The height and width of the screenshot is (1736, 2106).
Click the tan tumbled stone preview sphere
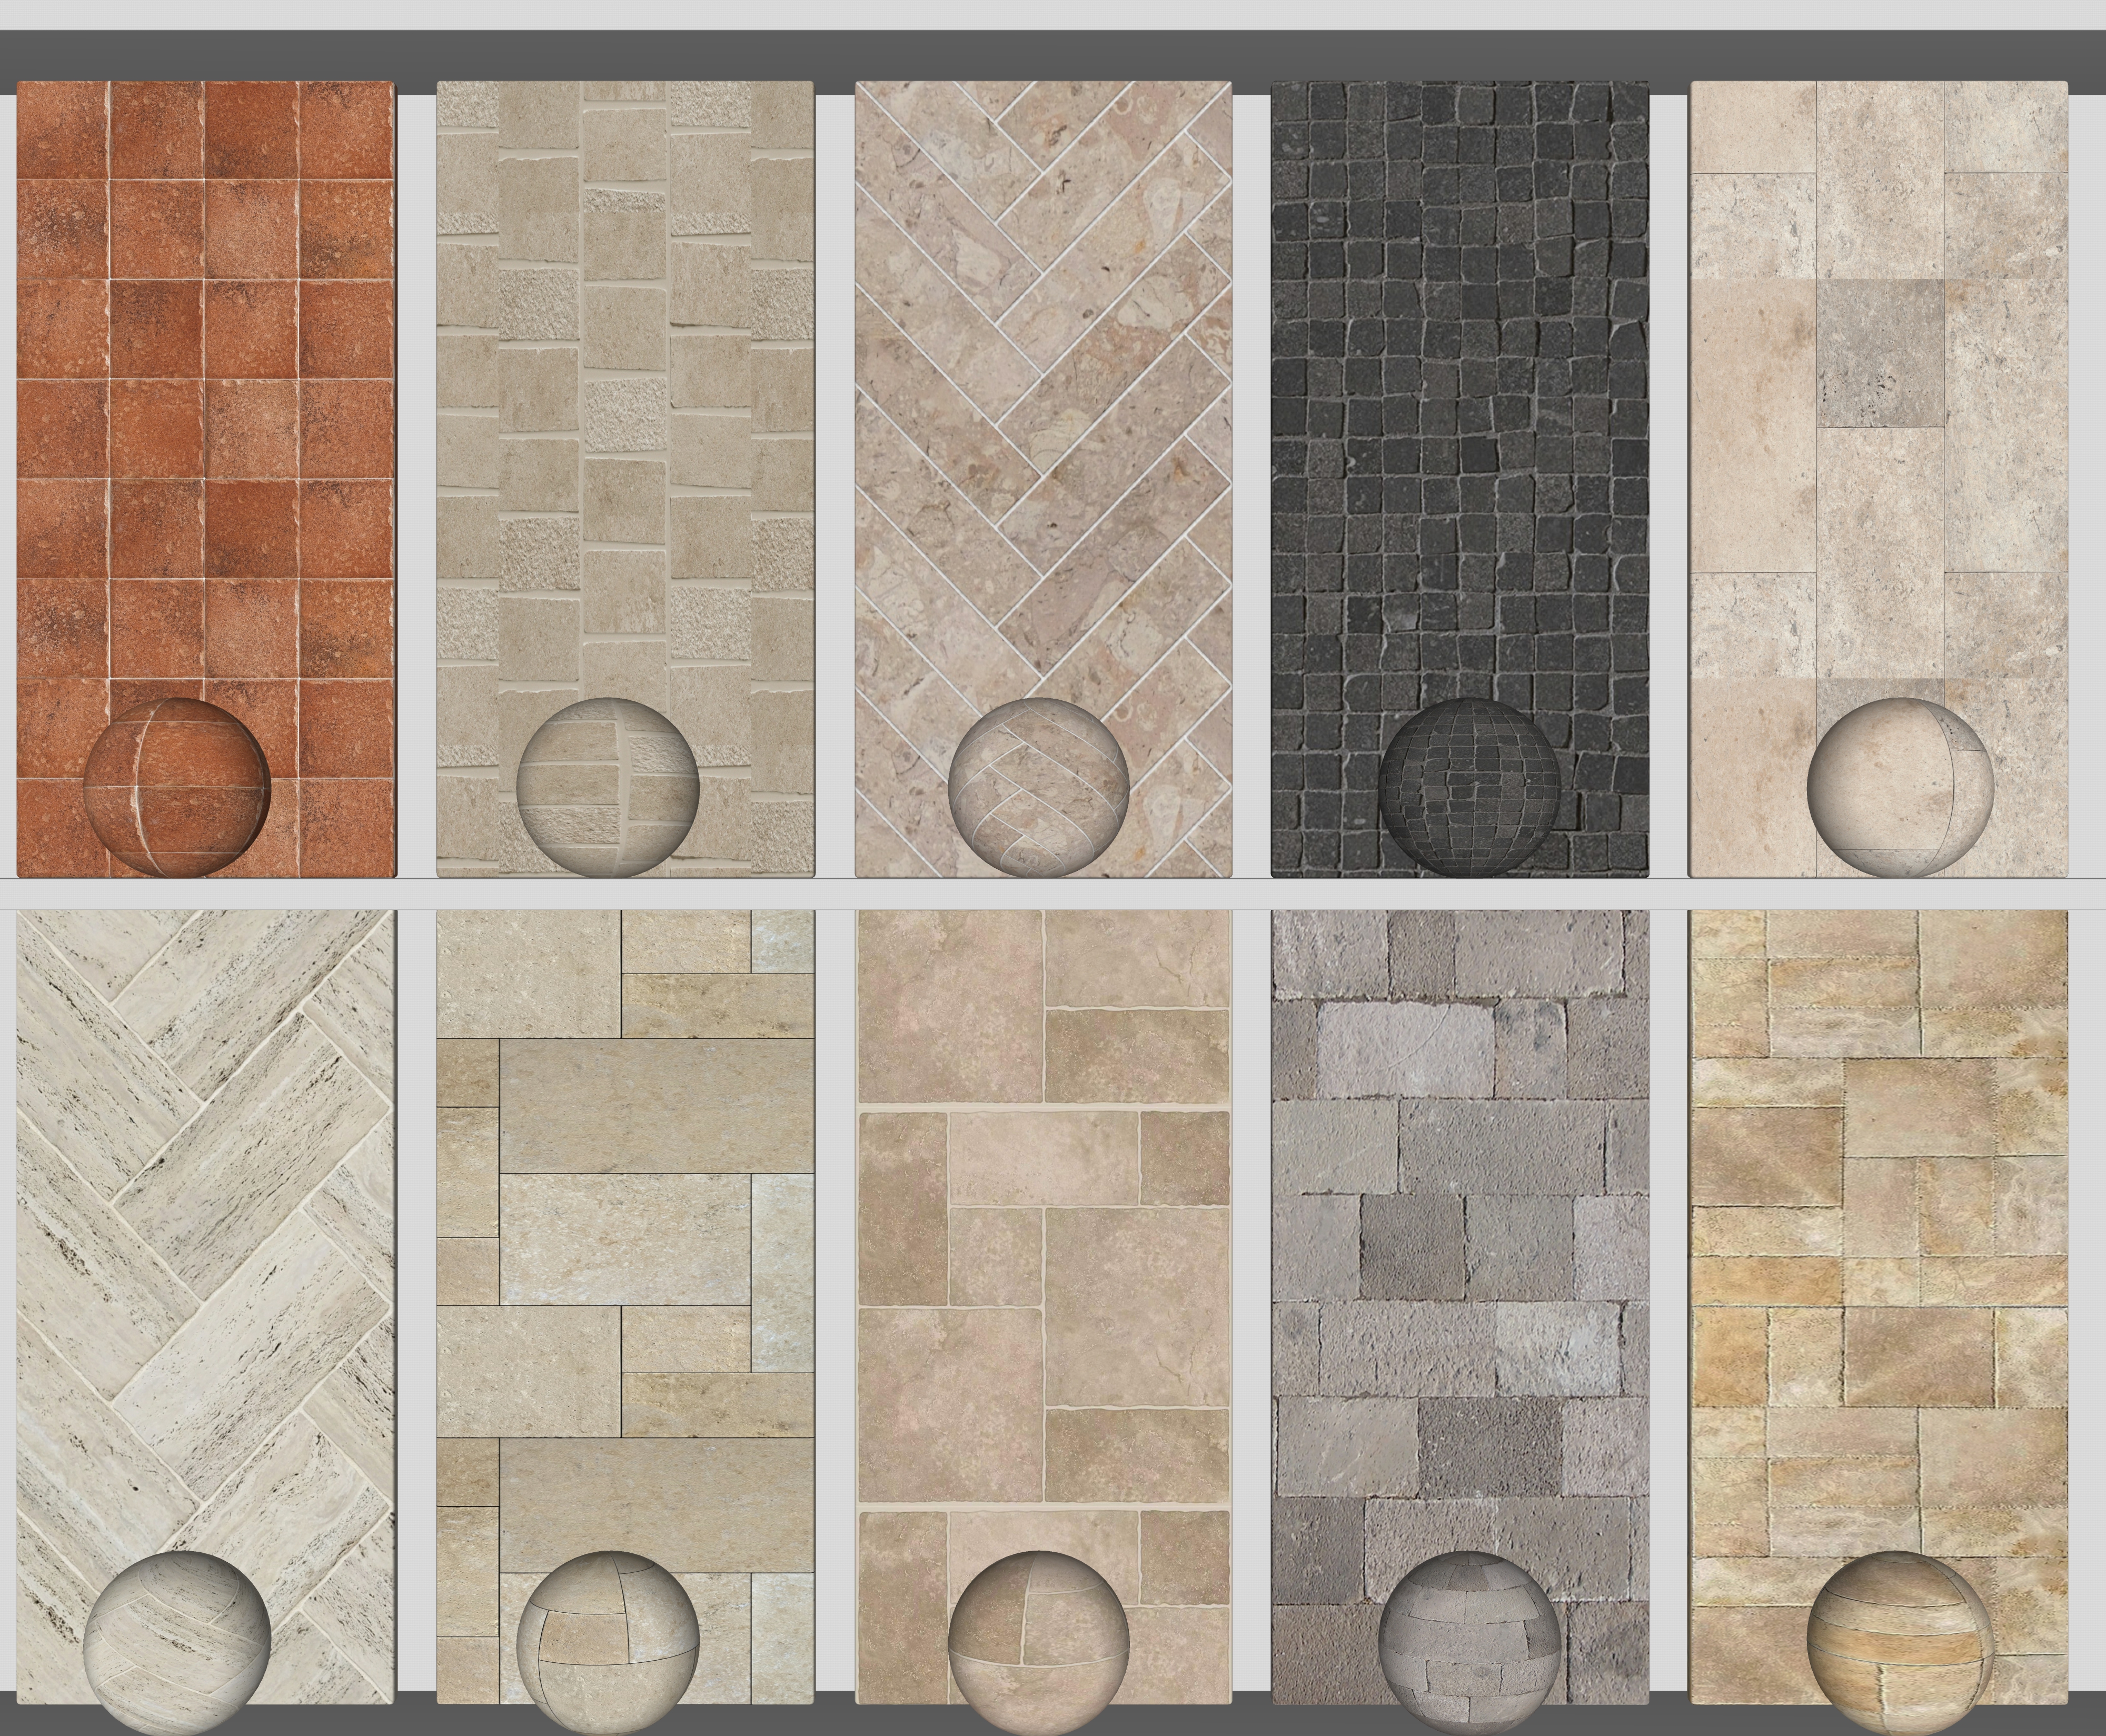[1039, 1643]
